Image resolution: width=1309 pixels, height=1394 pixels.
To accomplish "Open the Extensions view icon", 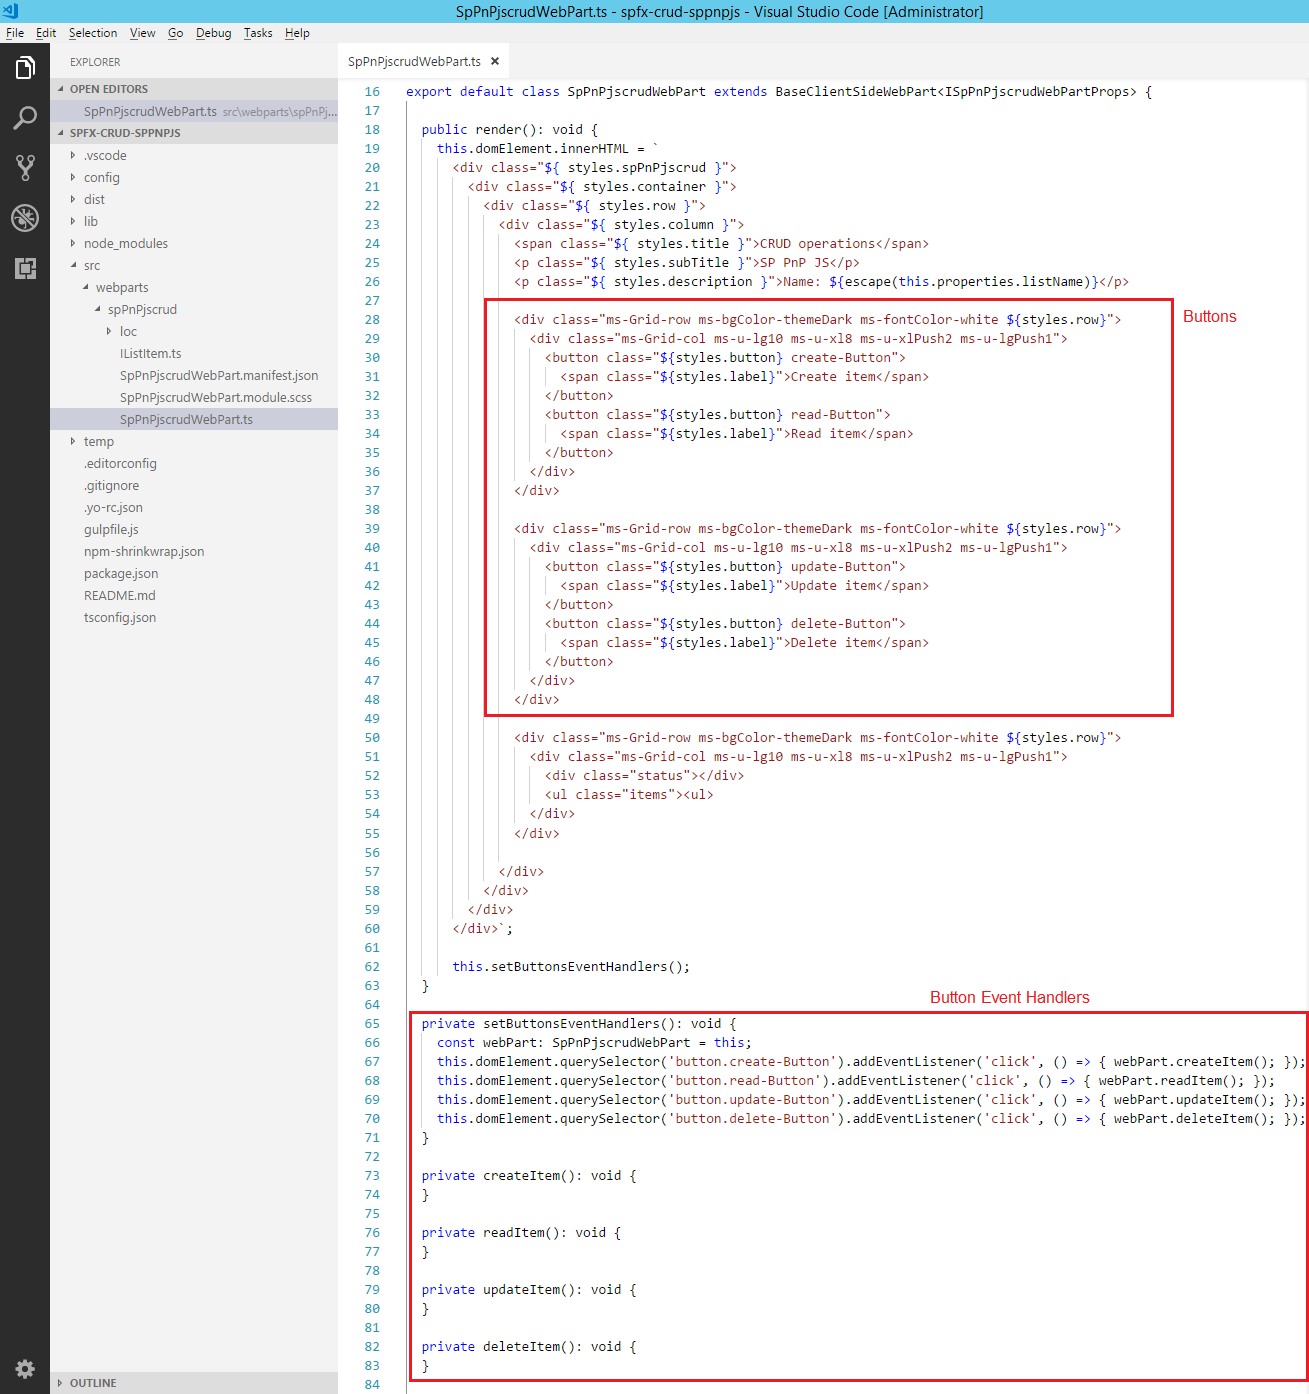I will click(25, 268).
